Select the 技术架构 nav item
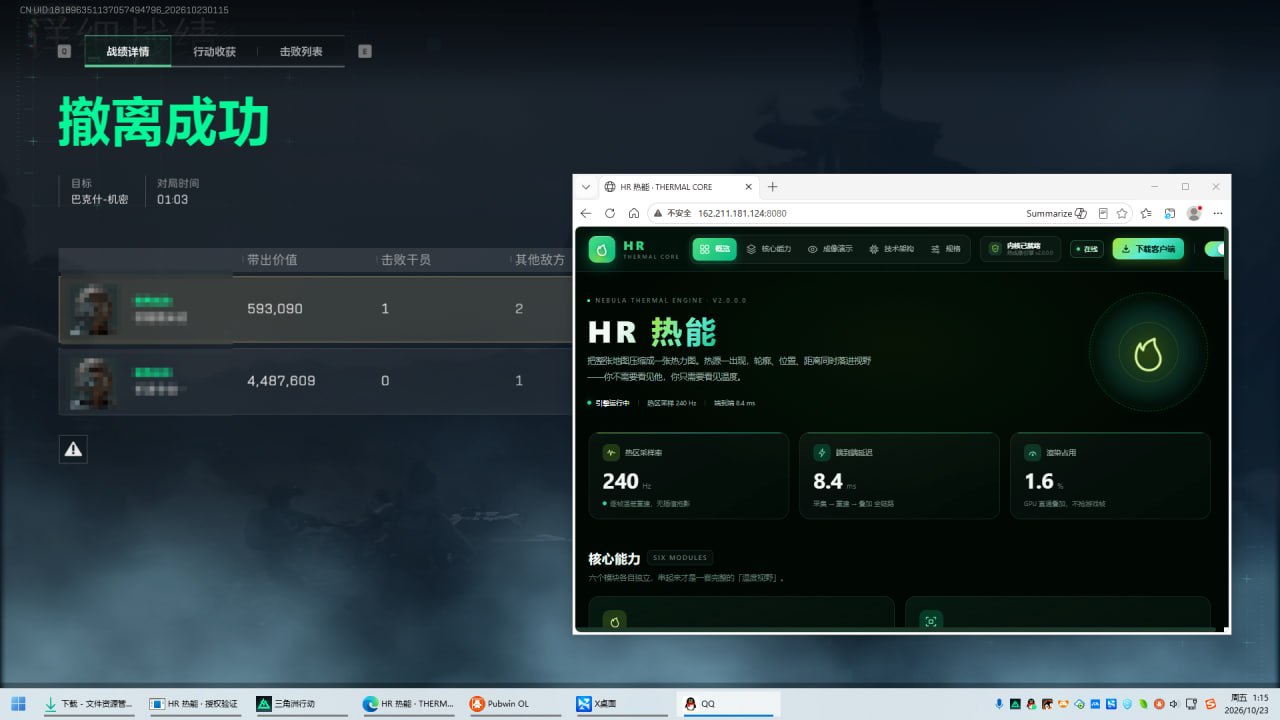 tap(892, 249)
